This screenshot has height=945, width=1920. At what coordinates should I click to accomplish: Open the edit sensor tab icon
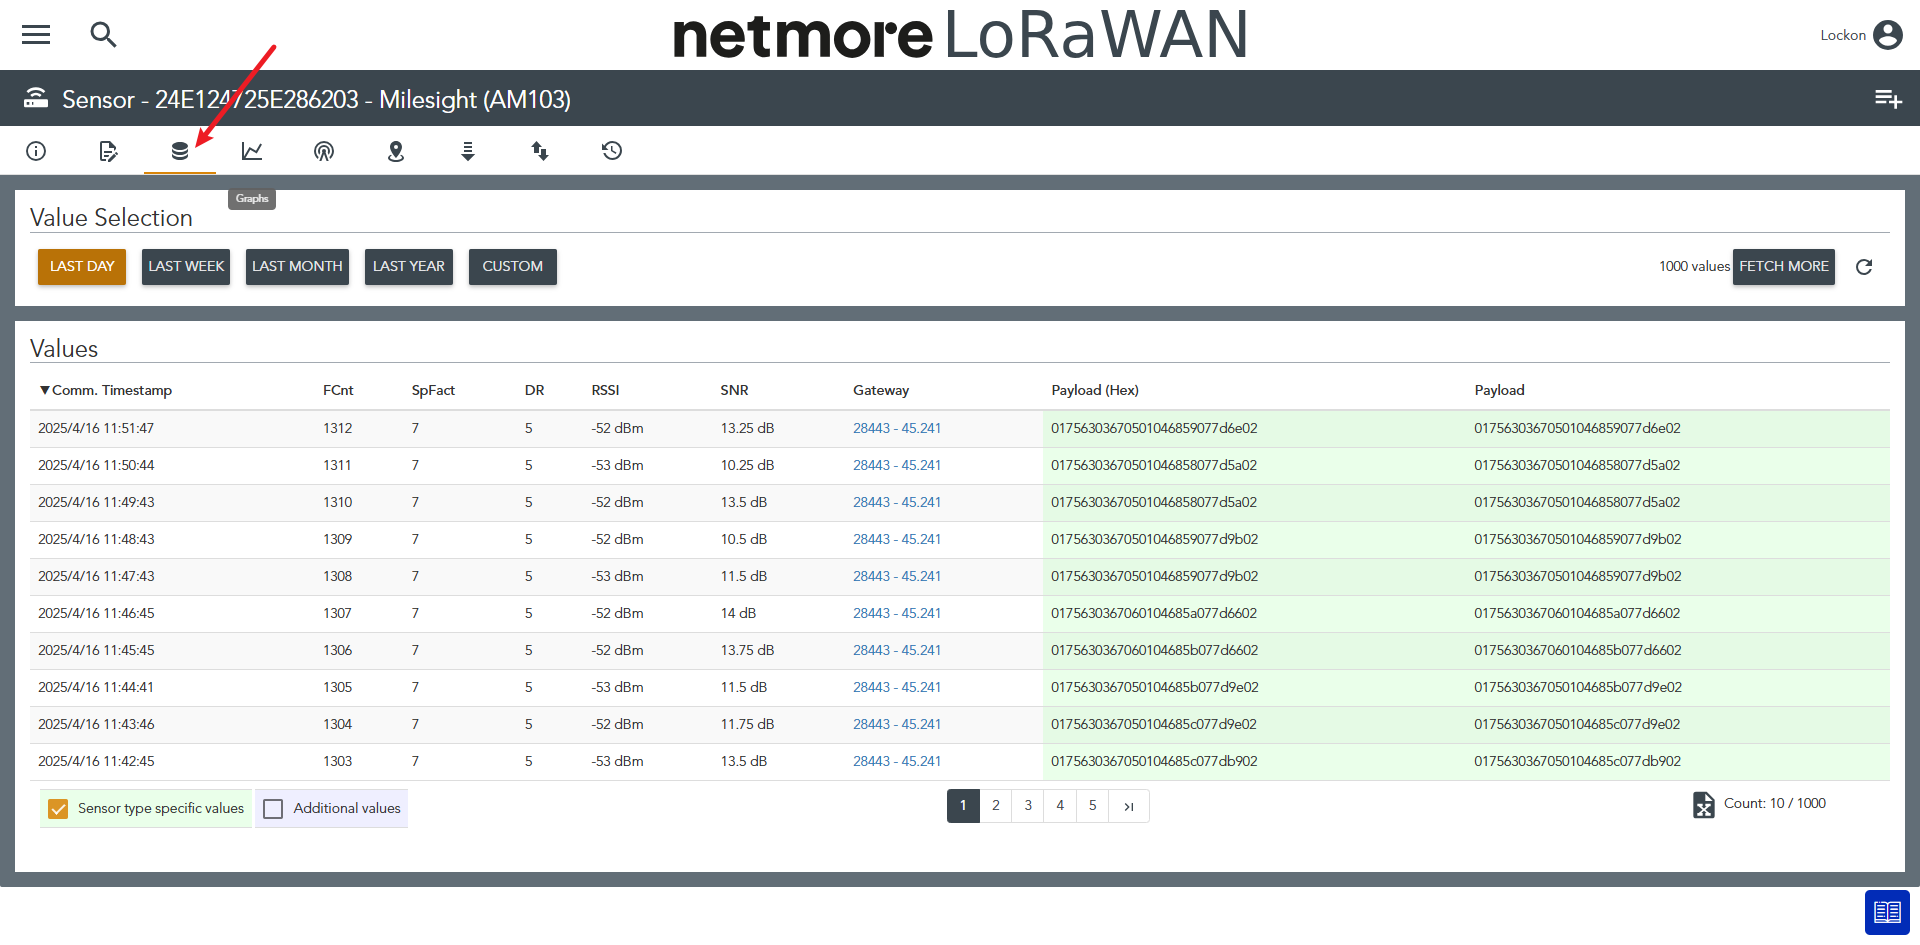pos(108,151)
